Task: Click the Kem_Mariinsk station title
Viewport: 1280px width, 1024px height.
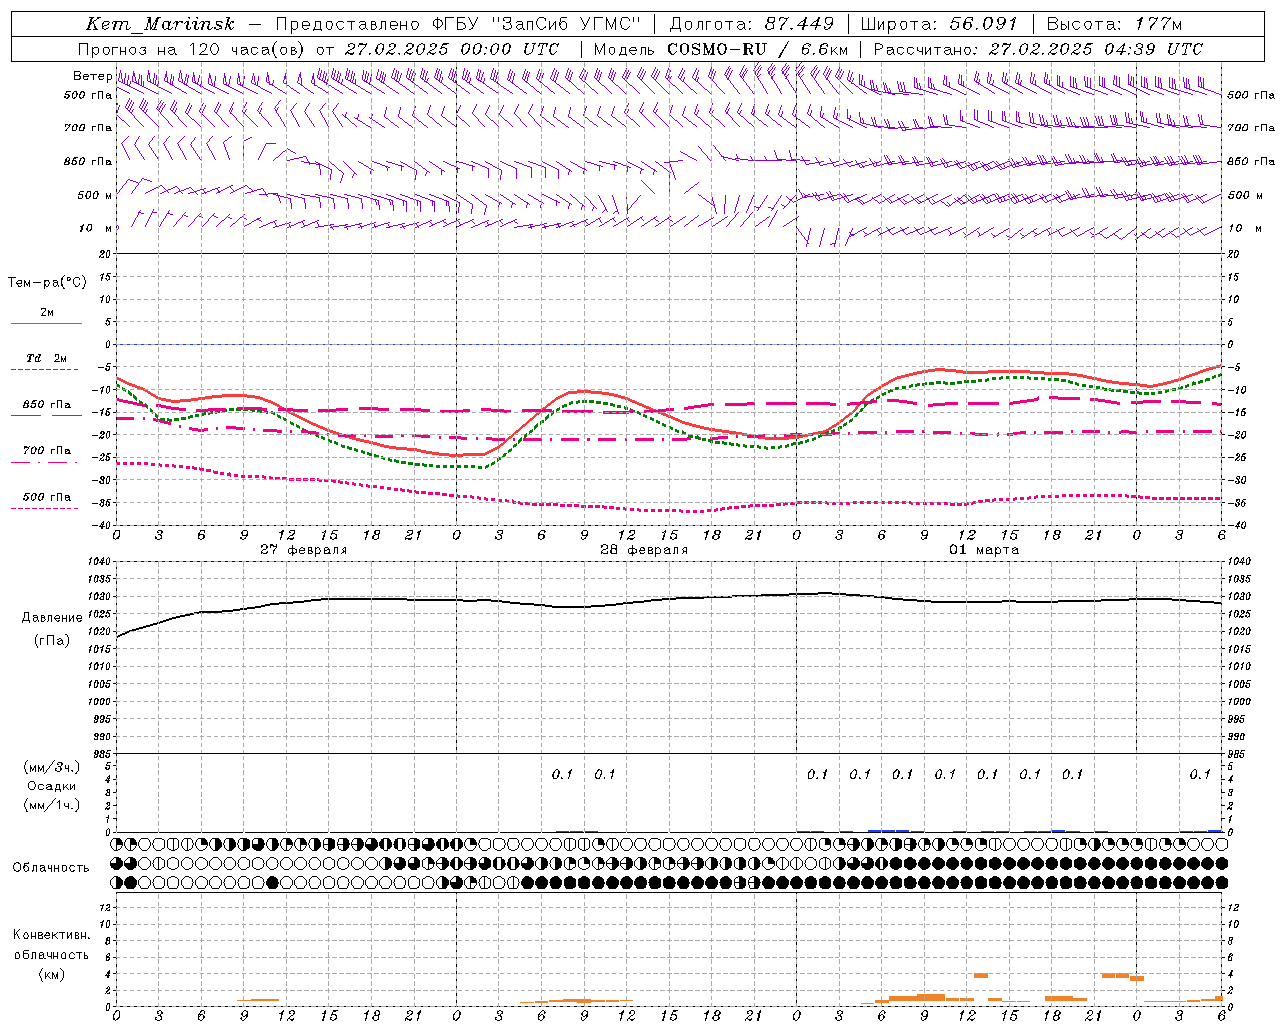Action: click(x=160, y=24)
